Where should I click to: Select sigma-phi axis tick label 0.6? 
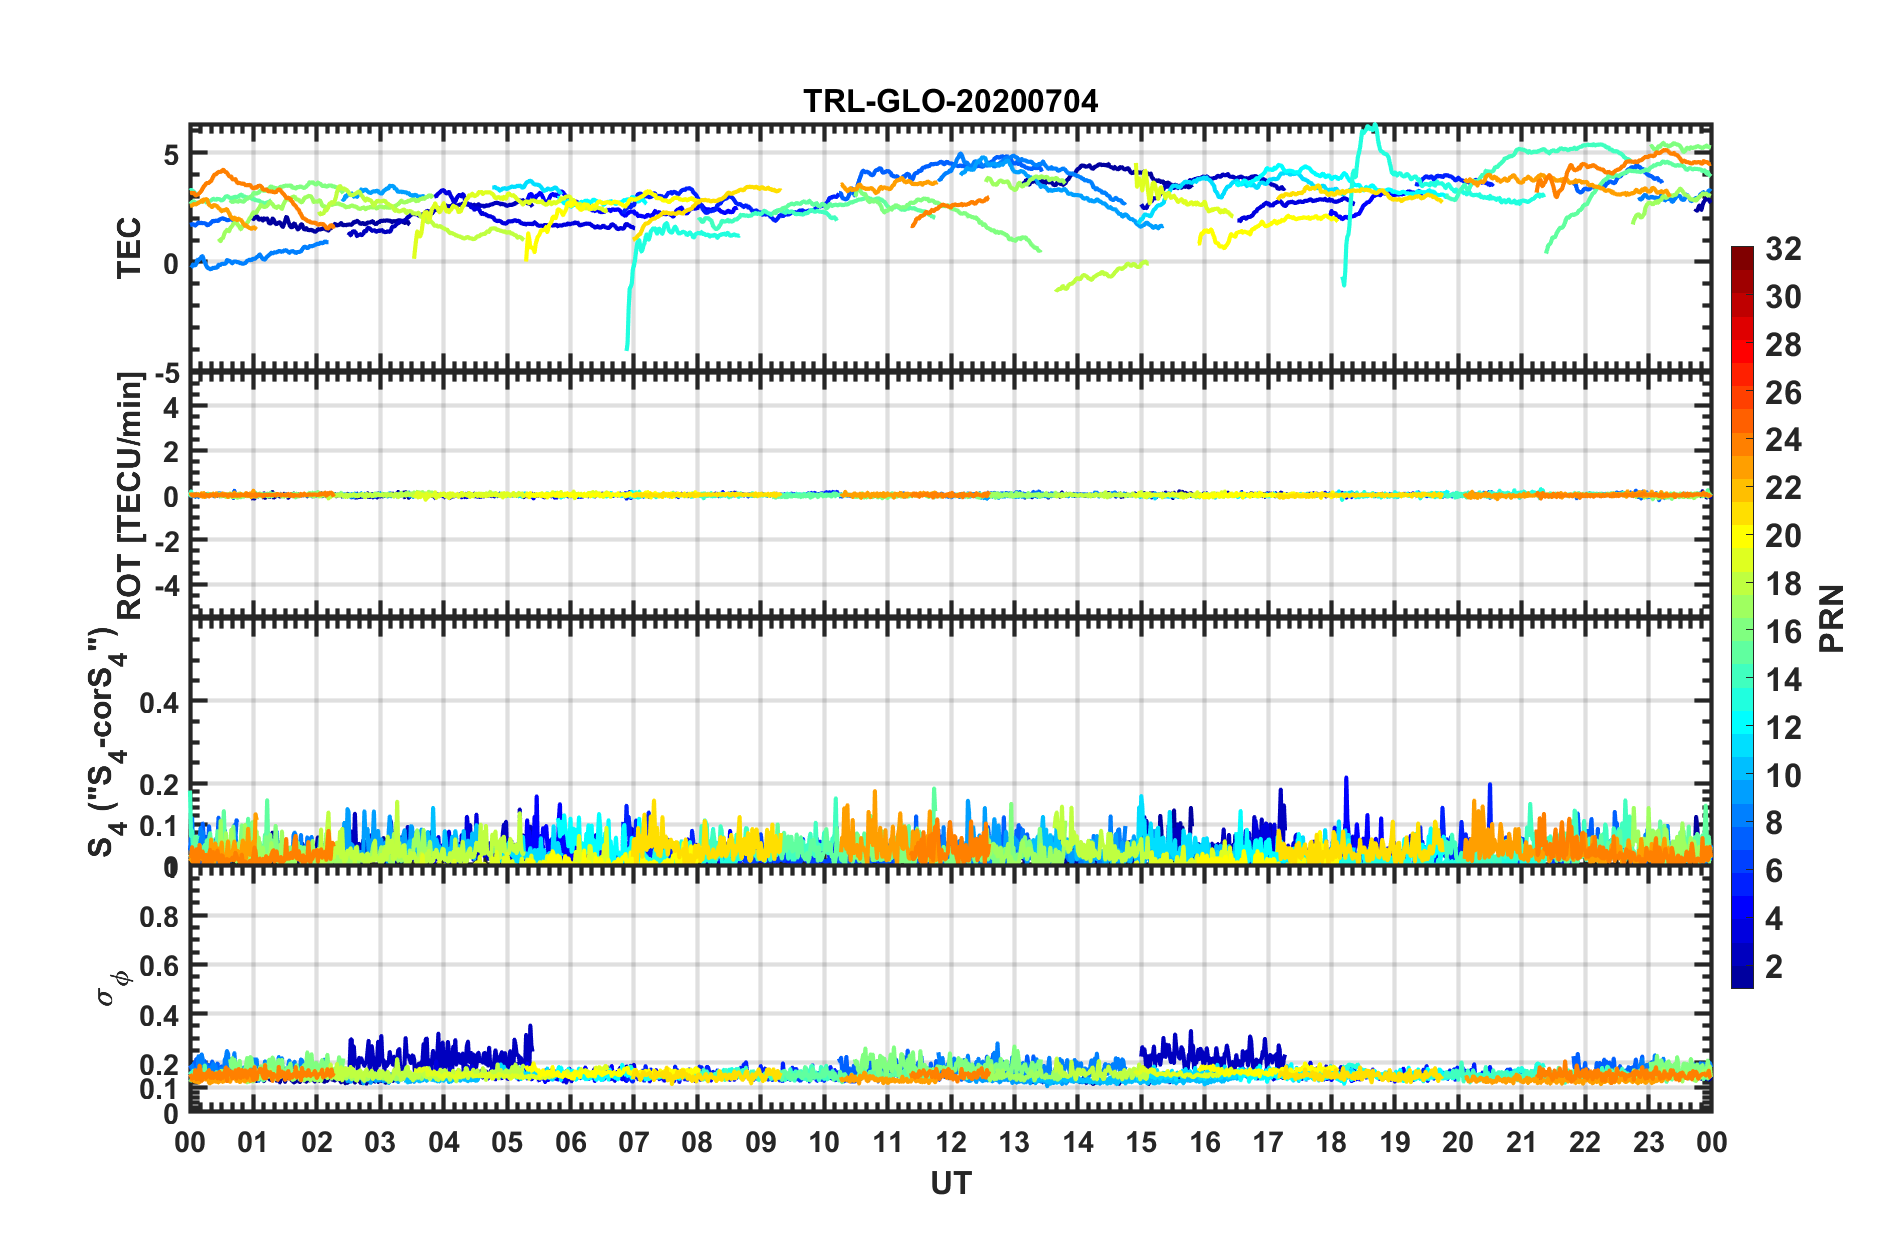pos(159,966)
